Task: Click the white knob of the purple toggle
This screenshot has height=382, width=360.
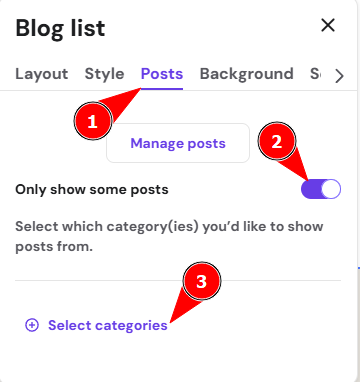Action: point(331,189)
